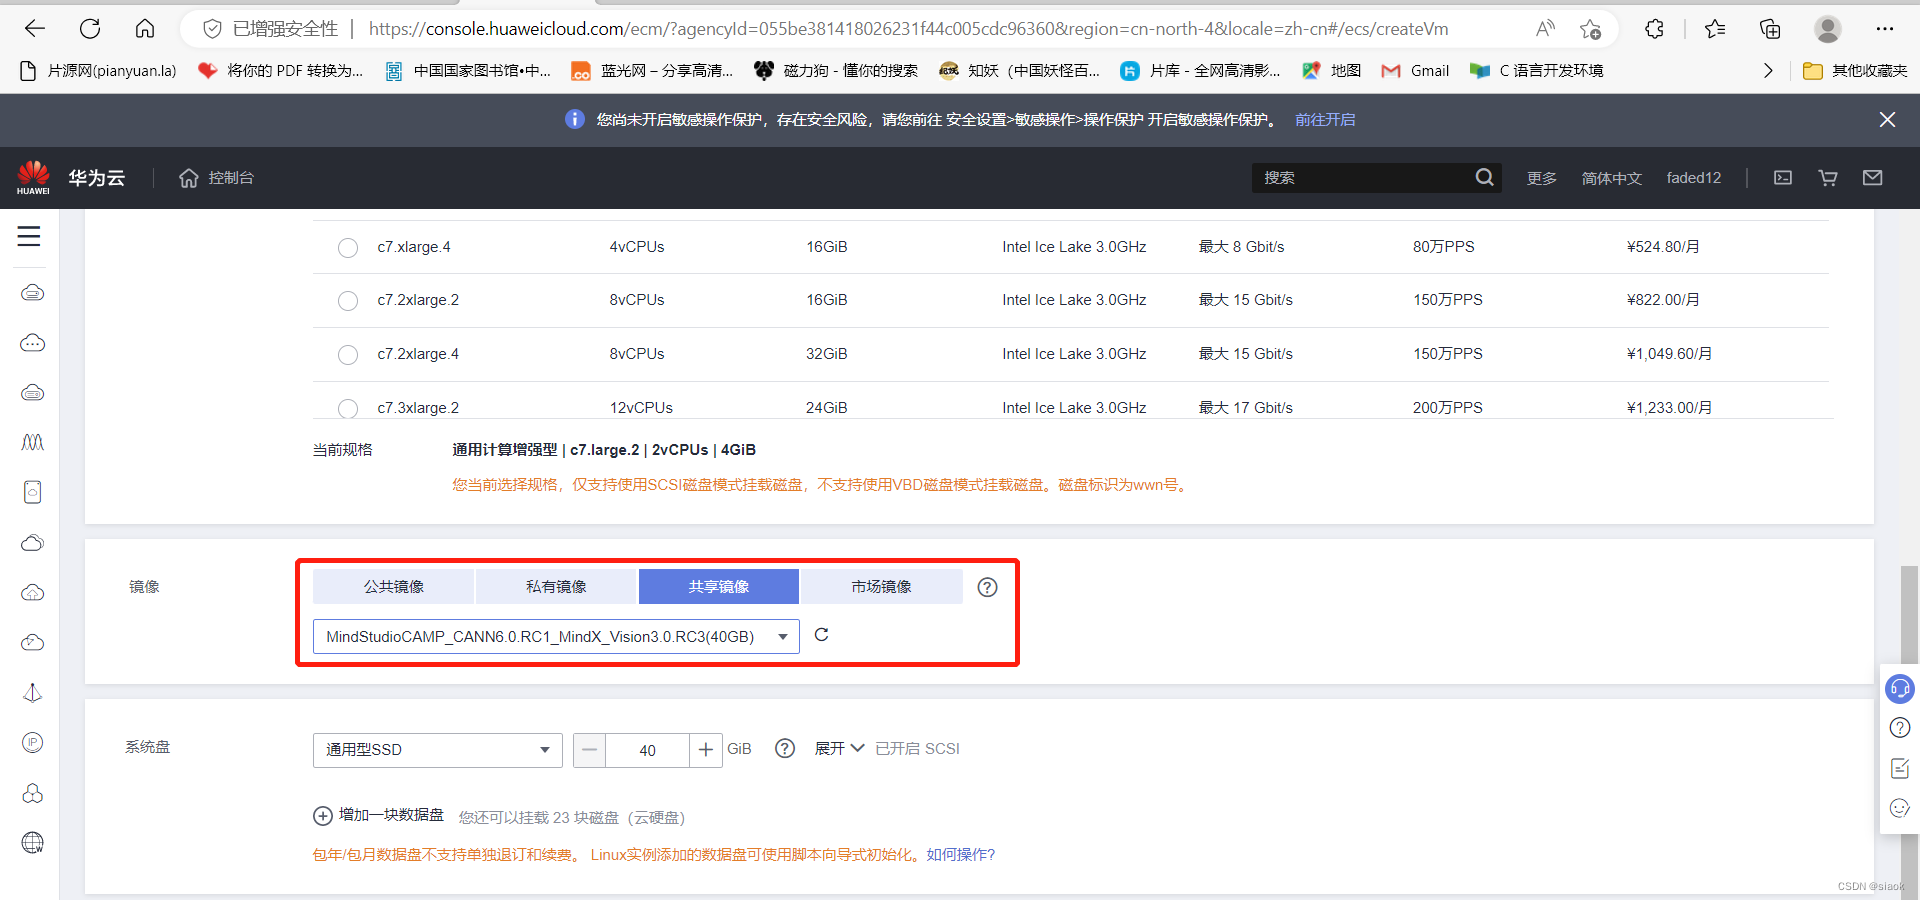Select the c7.xlarge.4 flavor radio button
1920x900 pixels.
[347, 248]
